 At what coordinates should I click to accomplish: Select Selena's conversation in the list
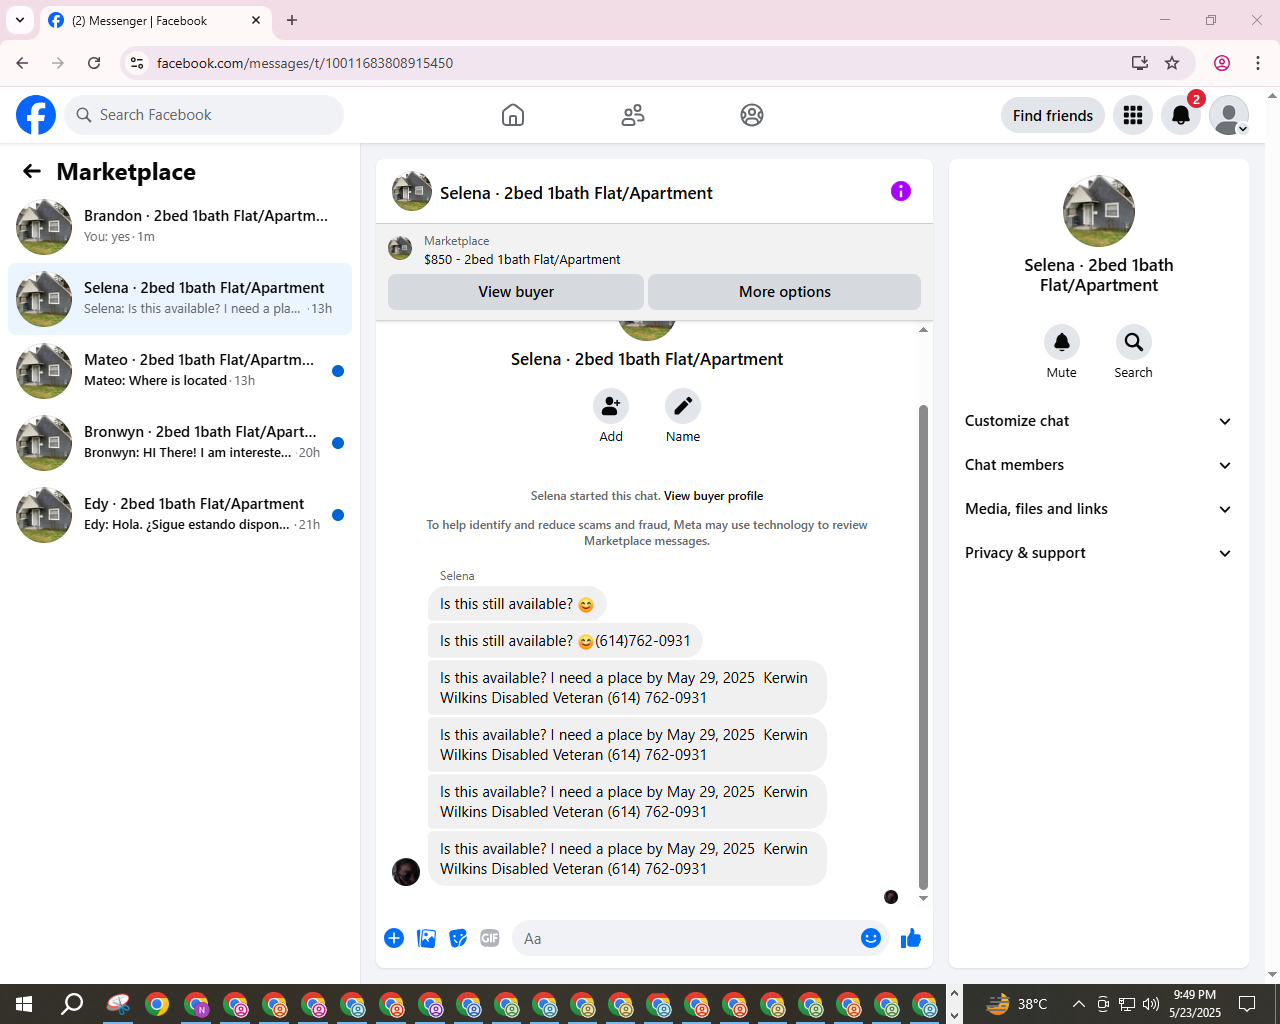[x=180, y=299]
